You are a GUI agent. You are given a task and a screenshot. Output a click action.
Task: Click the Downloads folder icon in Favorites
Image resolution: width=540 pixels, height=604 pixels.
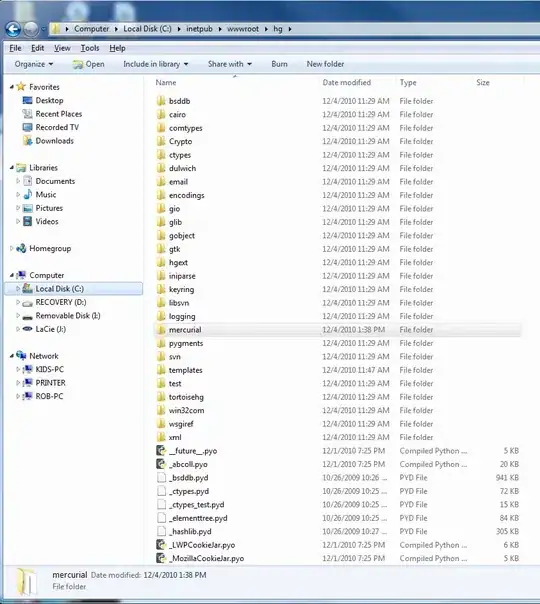pos(27,141)
